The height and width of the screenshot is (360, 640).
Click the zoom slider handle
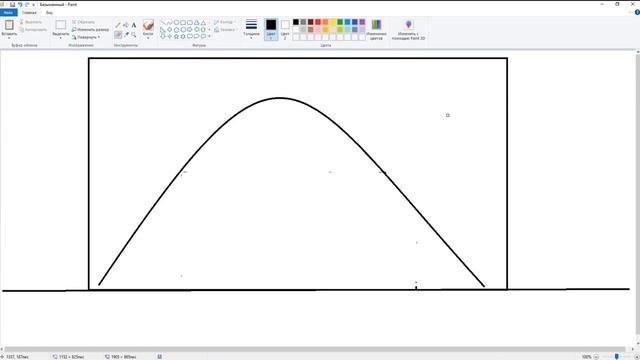[617, 357]
